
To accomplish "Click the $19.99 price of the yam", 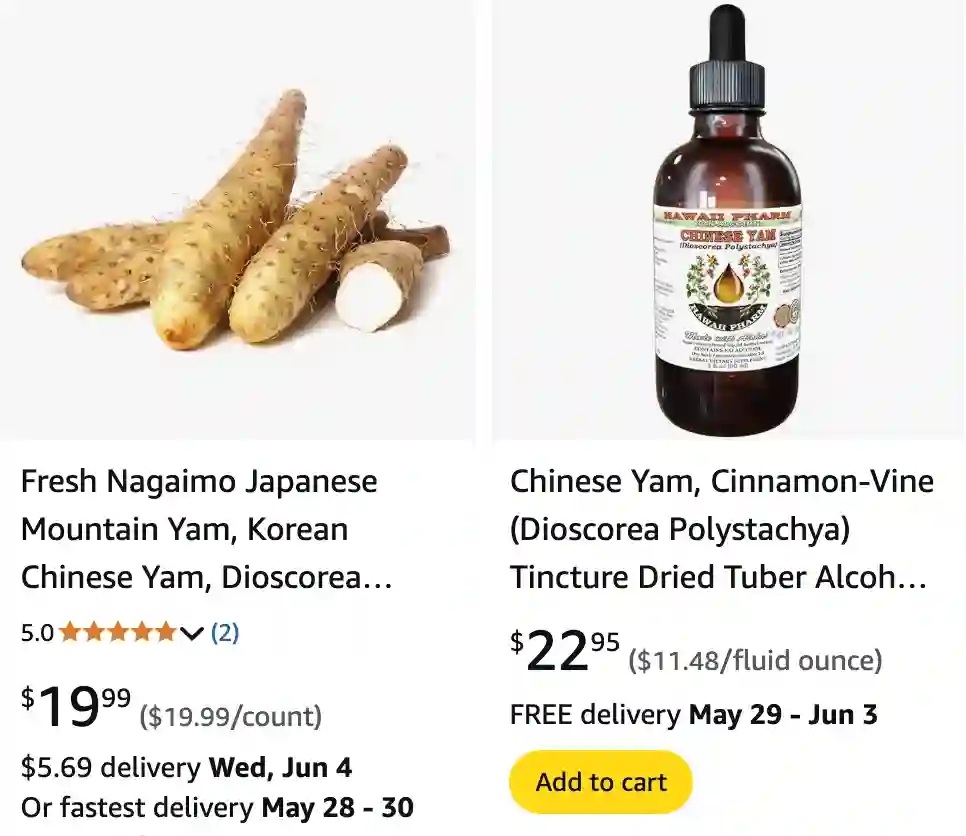I will coord(76,706).
